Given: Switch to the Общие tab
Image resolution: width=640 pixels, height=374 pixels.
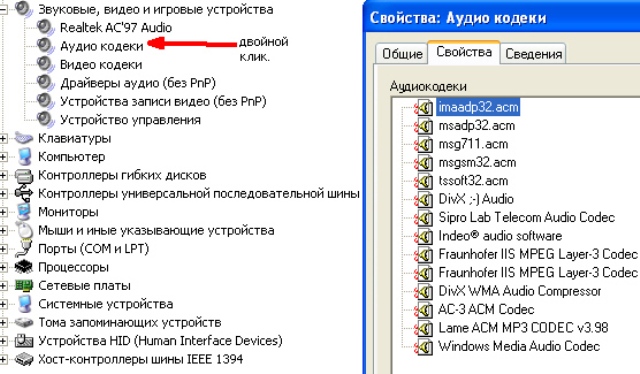Looking at the screenshot, I should point(402,53).
